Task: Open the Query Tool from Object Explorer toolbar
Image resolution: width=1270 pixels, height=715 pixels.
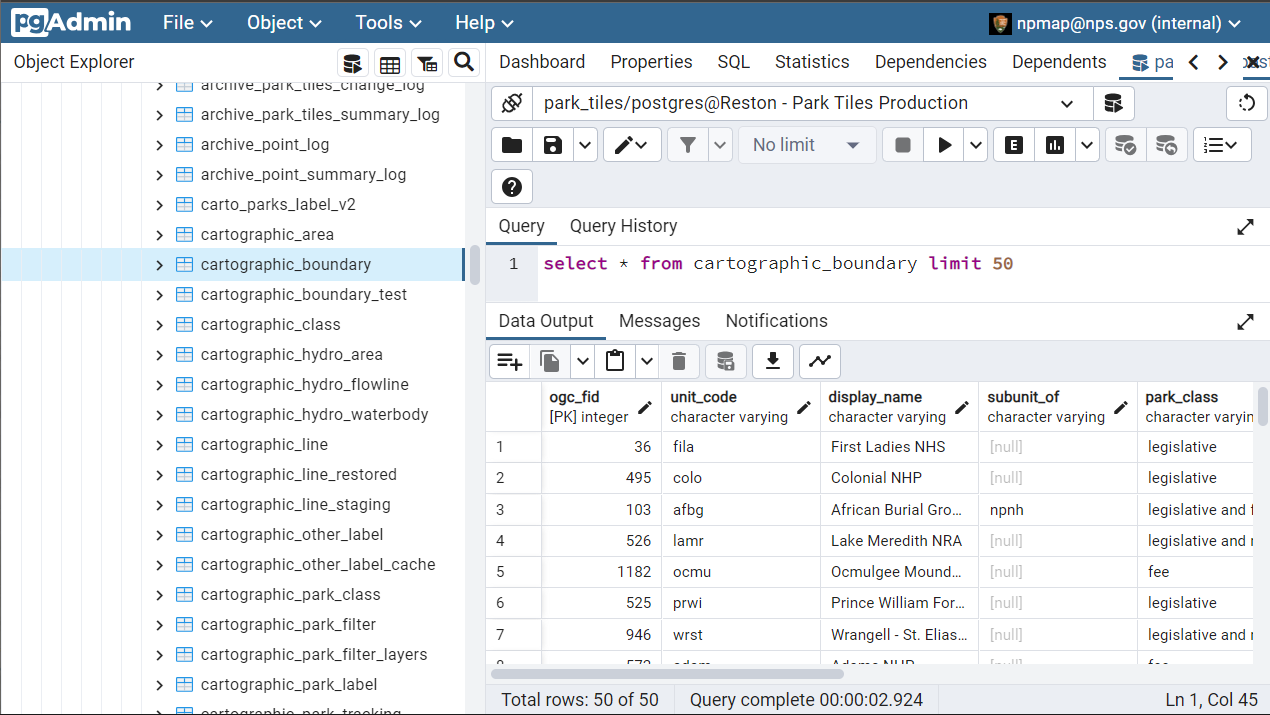Action: (352, 63)
